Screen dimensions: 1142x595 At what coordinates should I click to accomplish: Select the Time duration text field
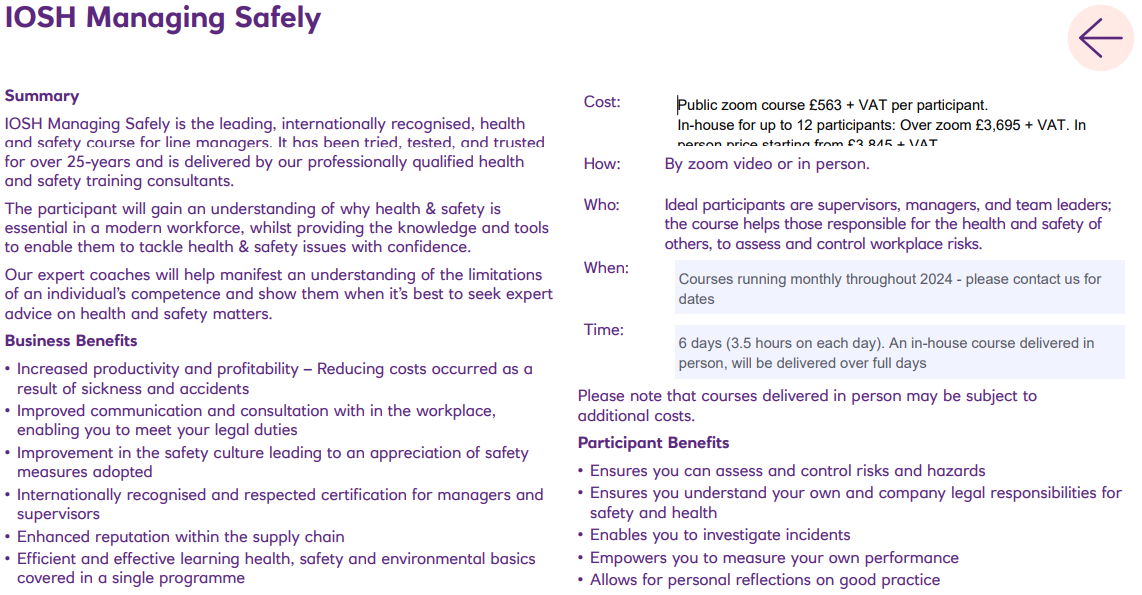coord(899,351)
